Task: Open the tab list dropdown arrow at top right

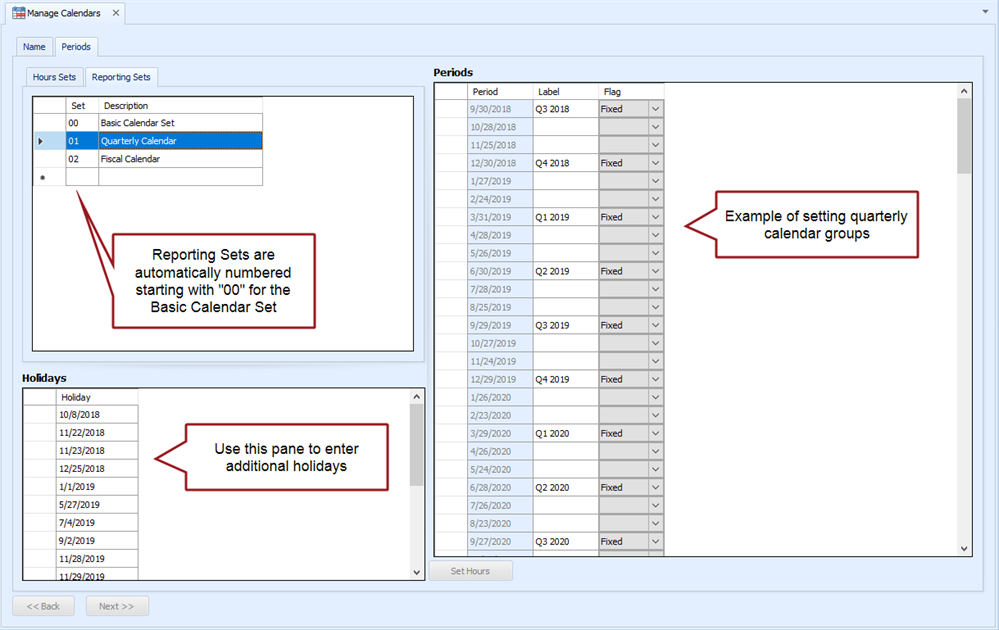Action: (x=986, y=12)
